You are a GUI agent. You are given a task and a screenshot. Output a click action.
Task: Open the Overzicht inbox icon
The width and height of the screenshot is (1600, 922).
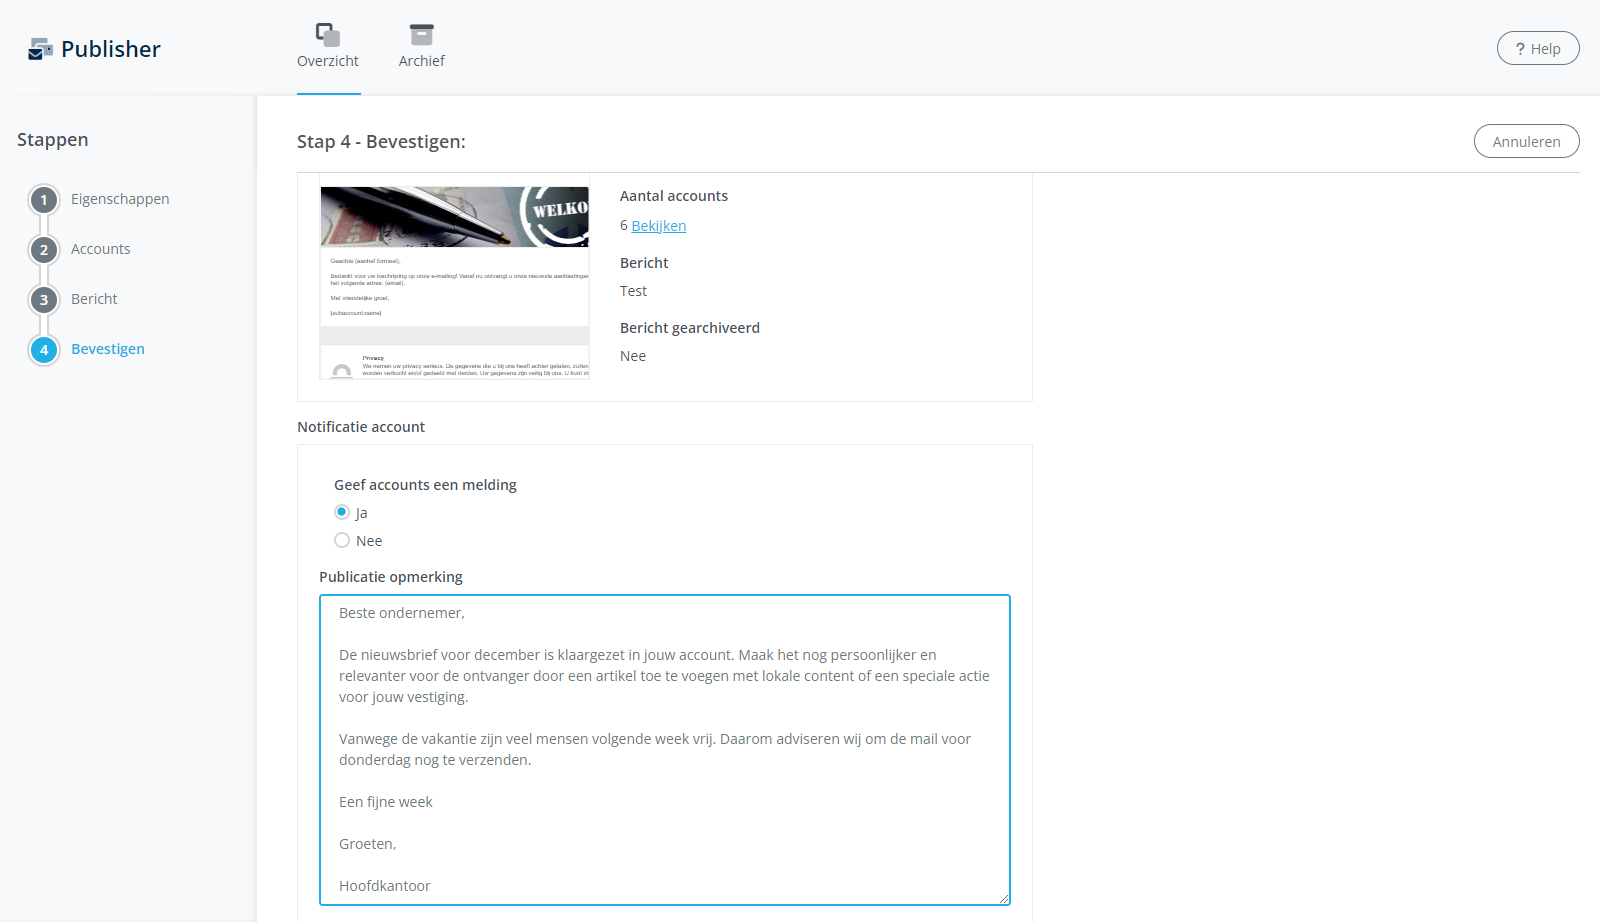pos(328,31)
